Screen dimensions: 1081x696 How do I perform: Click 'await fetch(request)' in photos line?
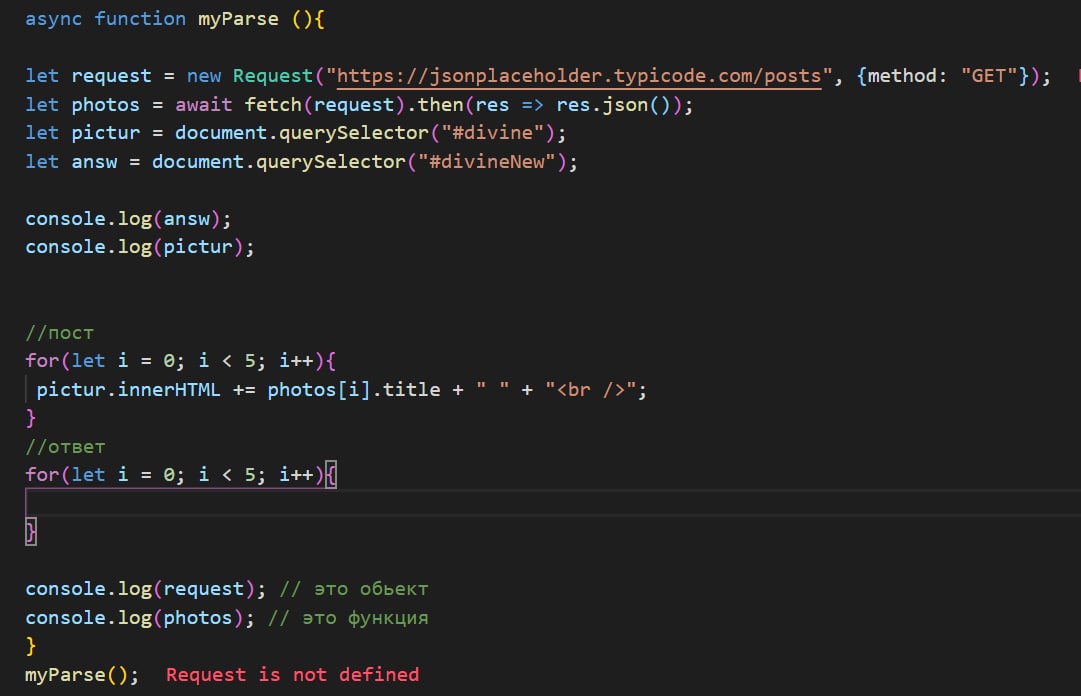click(290, 105)
